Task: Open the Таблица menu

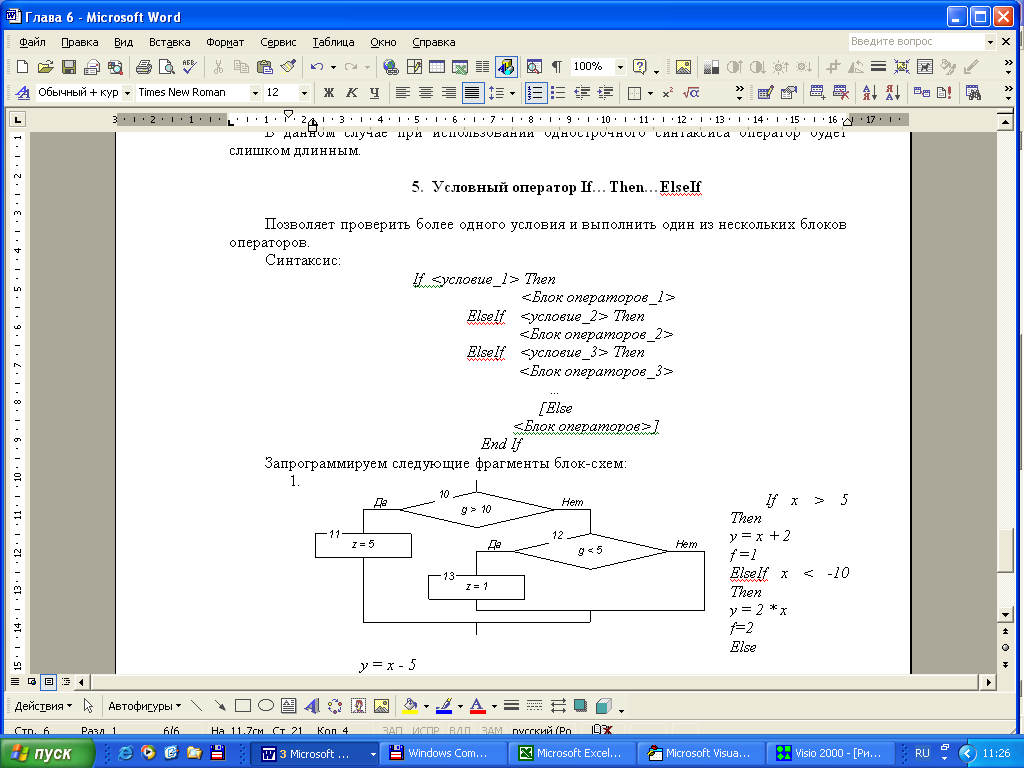Action: (333, 42)
